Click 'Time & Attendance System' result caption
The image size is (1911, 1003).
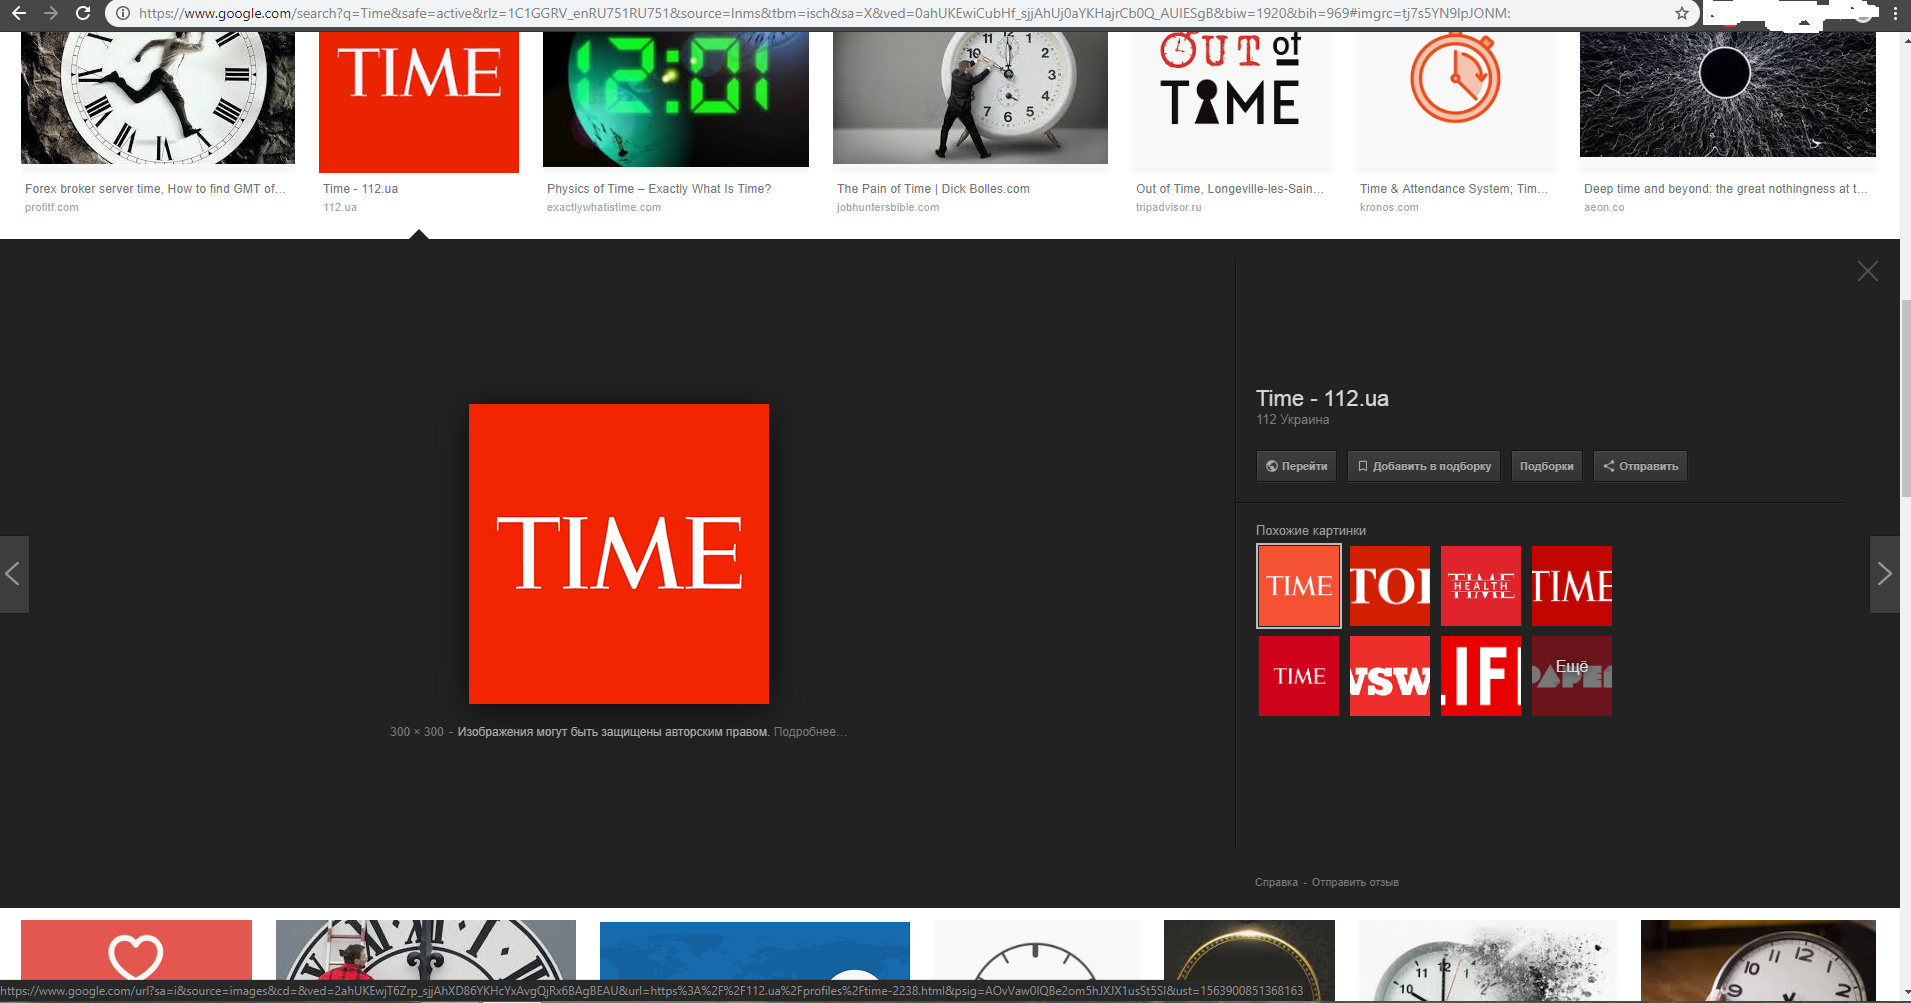pyautogui.click(x=1454, y=189)
